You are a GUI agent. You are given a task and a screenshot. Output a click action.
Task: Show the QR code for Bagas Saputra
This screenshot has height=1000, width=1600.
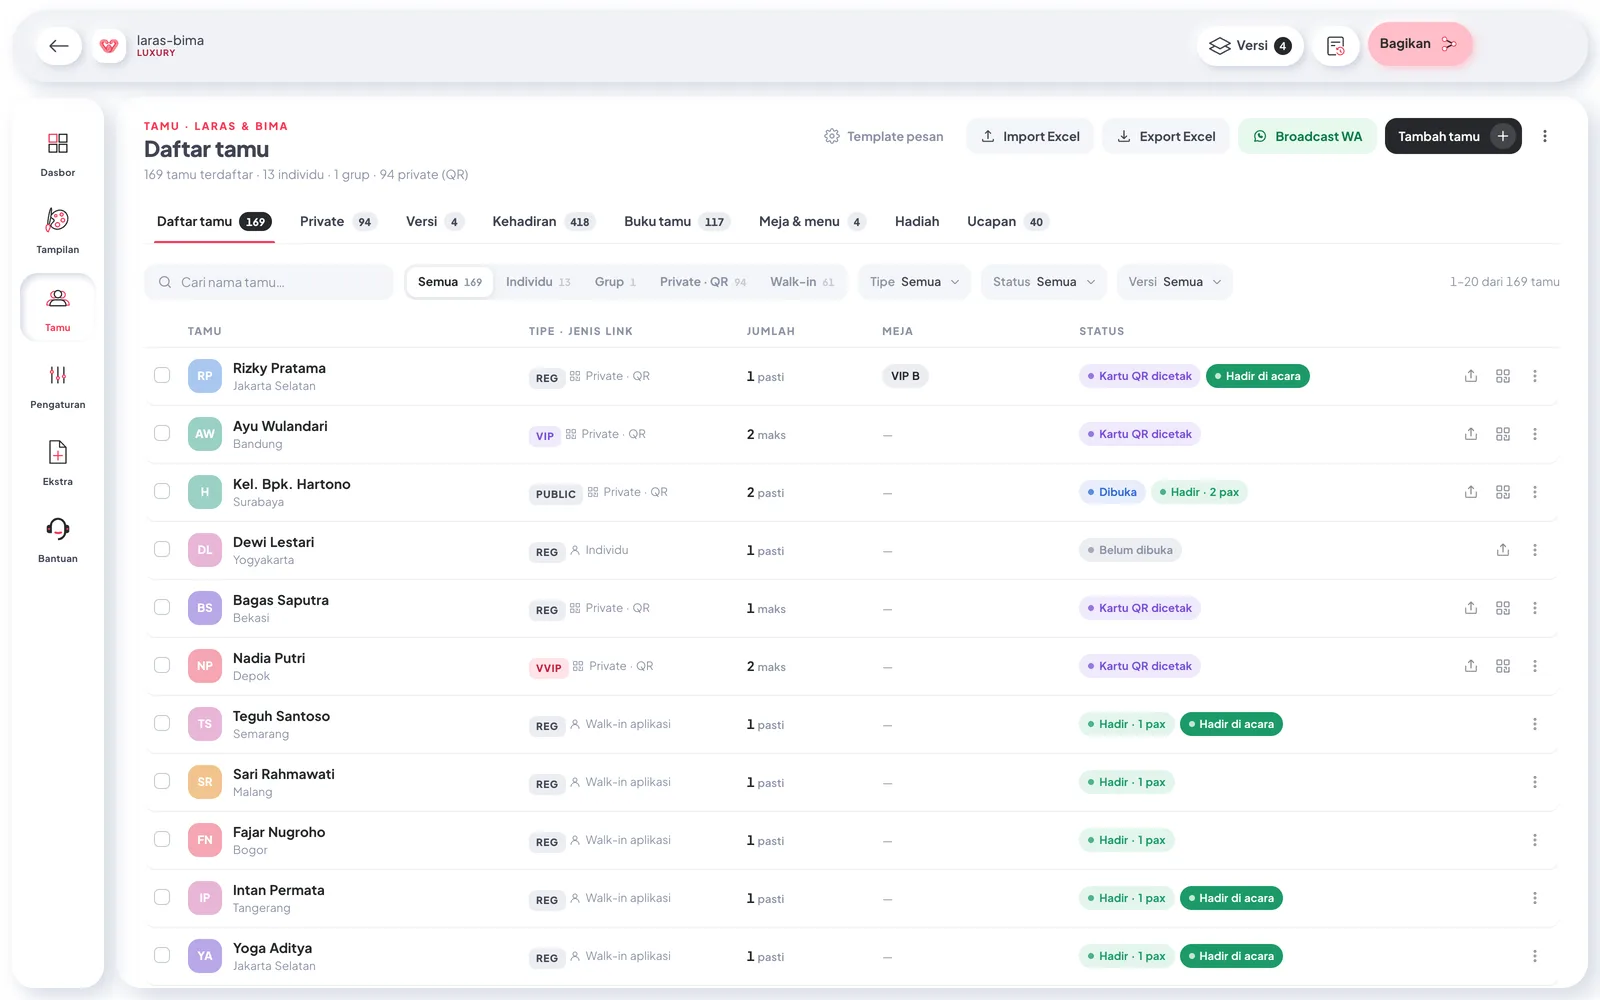pyautogui.click(x=1503, y=608)
